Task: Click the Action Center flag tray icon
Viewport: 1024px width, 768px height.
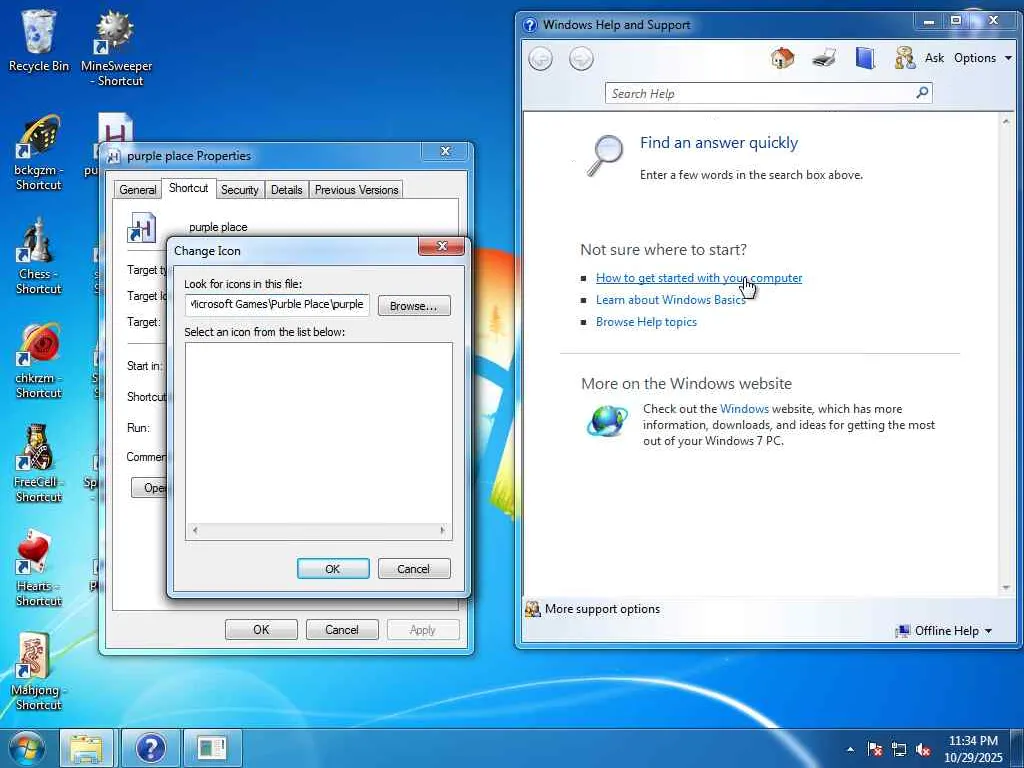Action: point(875,749)
